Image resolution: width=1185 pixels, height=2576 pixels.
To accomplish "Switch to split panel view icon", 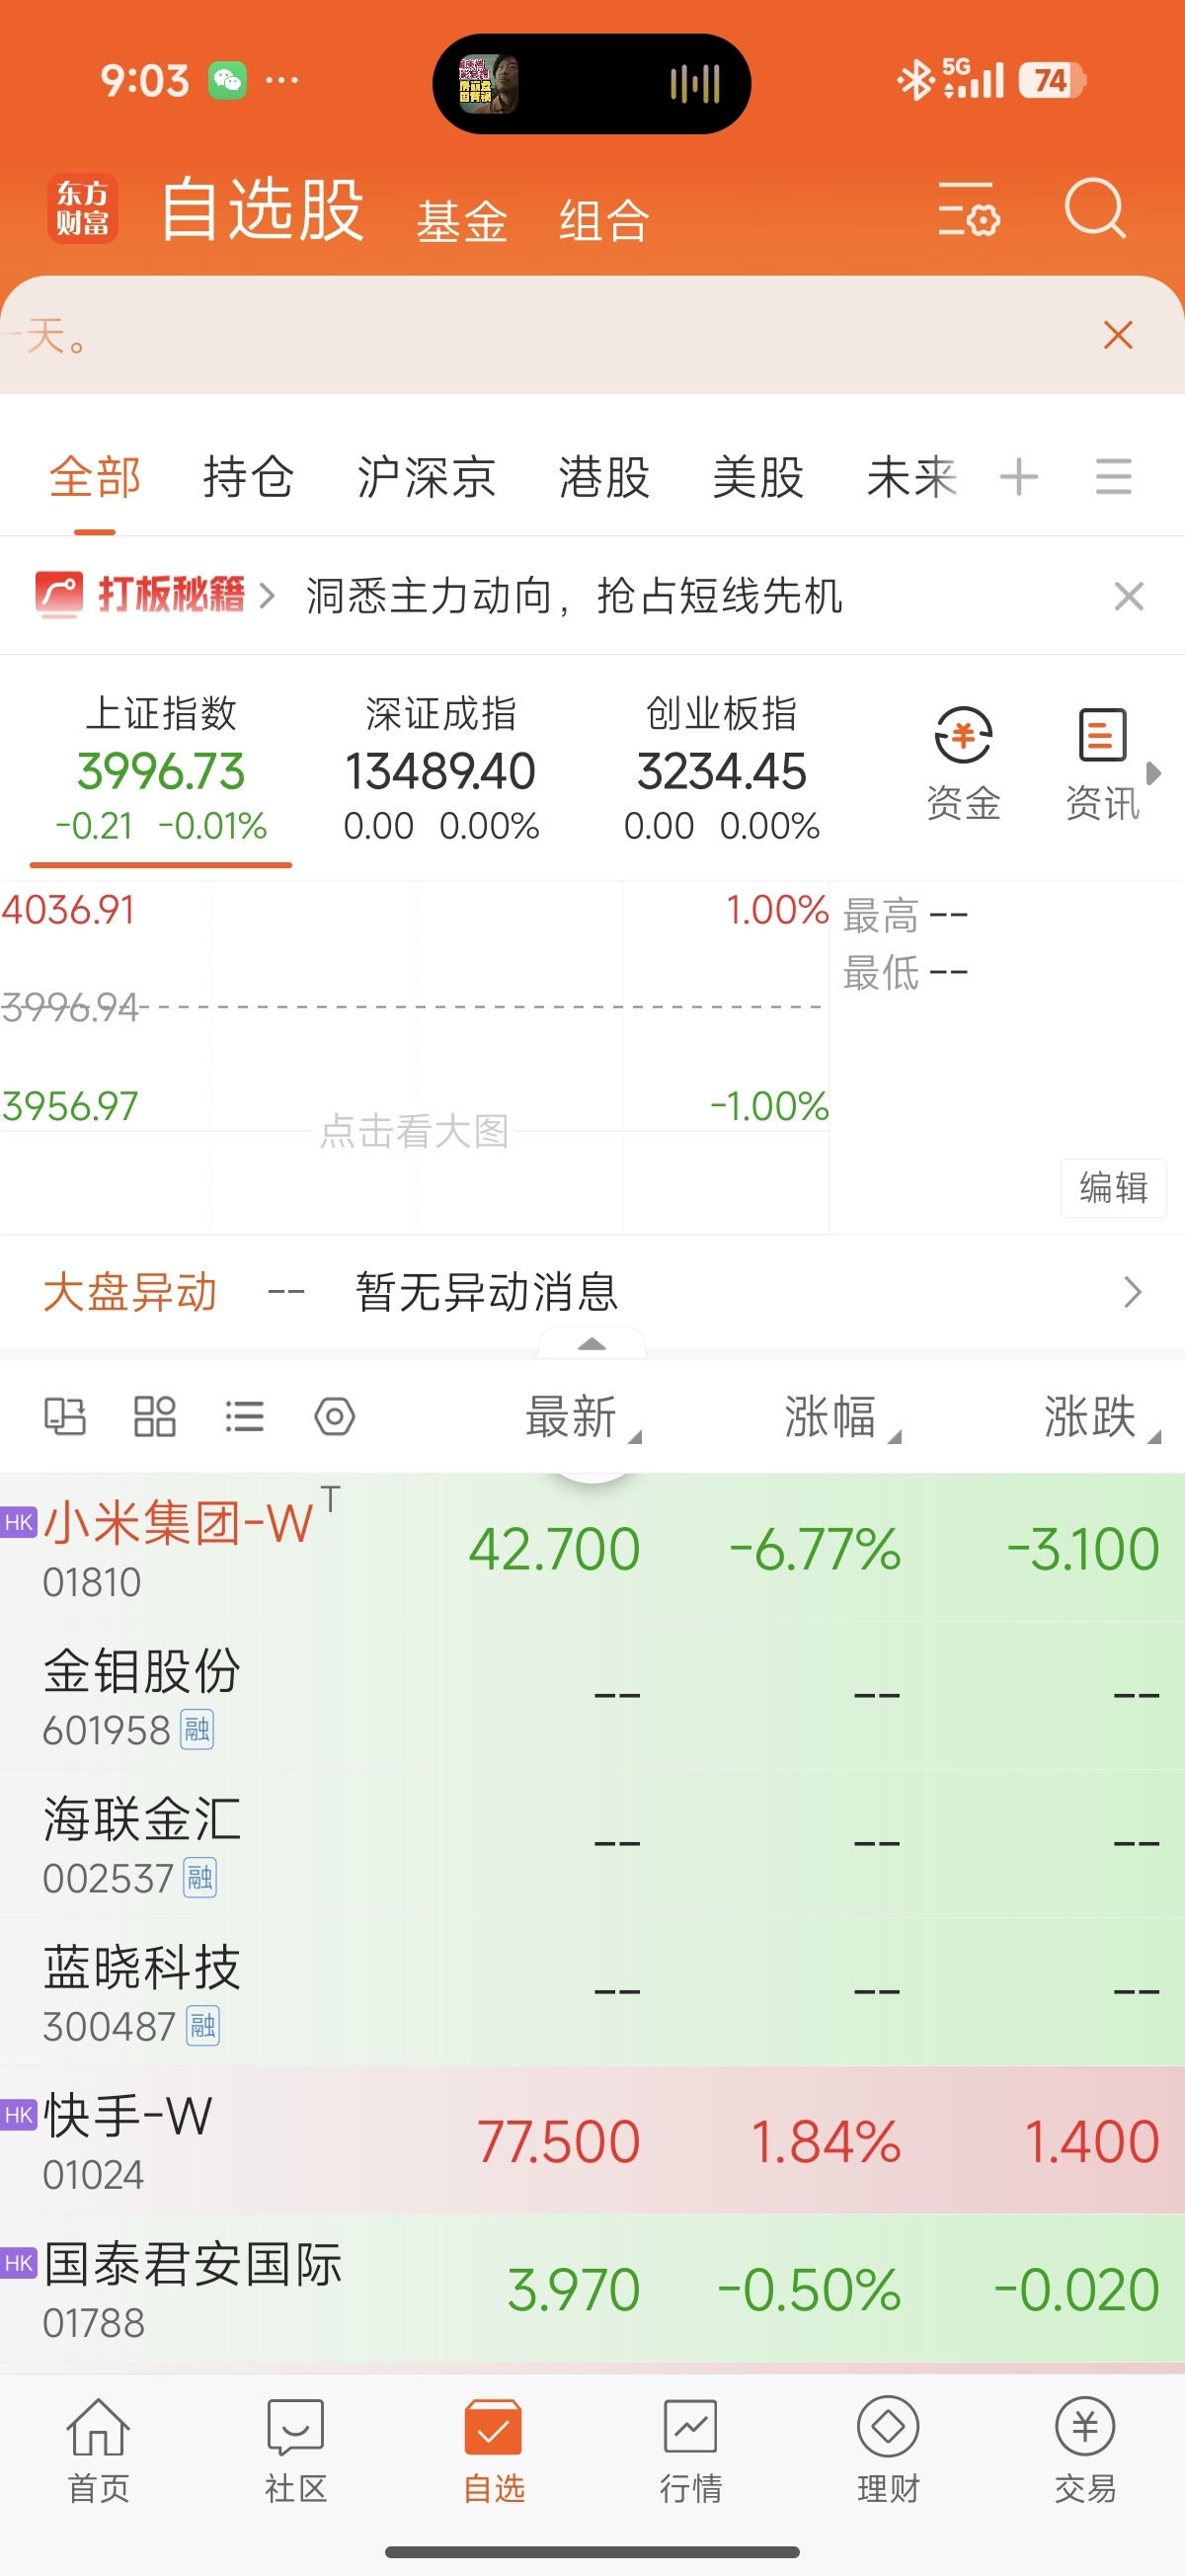I will (65, 1416).
